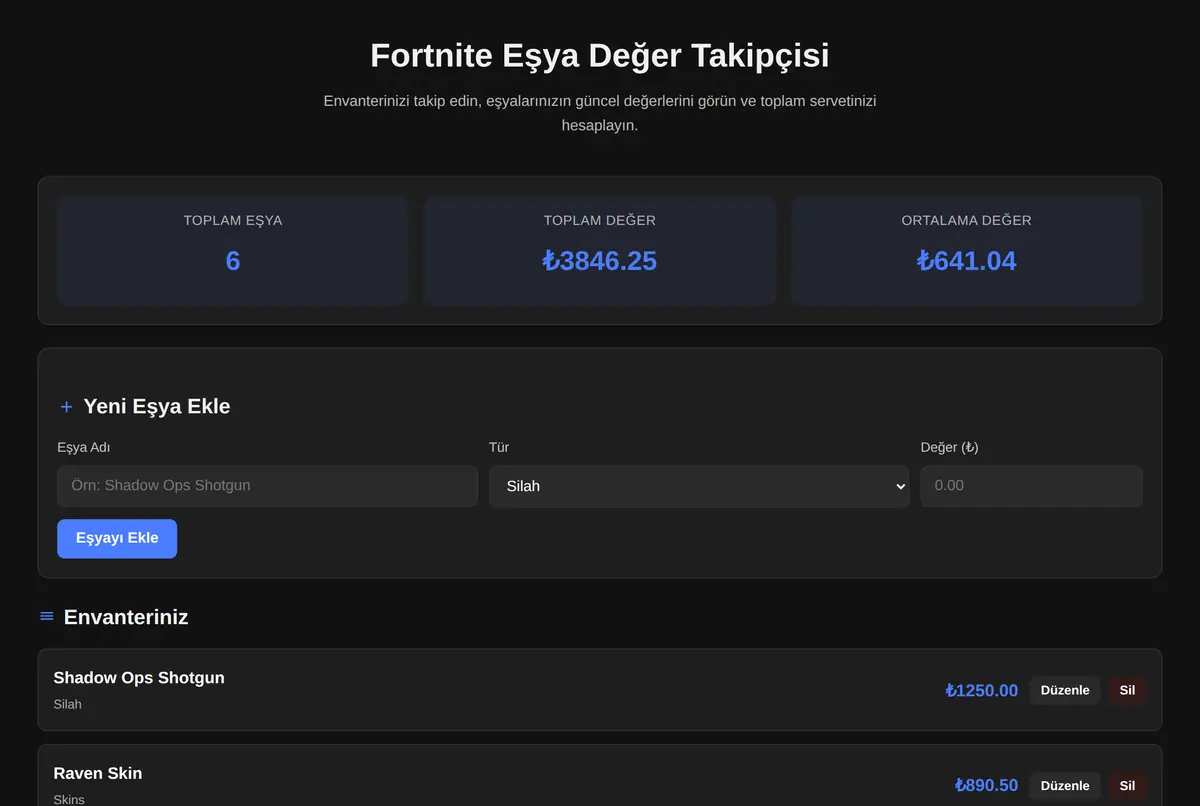Click the list icon beside Envanteriniz

pyautogui.click(x=46, y=616)
